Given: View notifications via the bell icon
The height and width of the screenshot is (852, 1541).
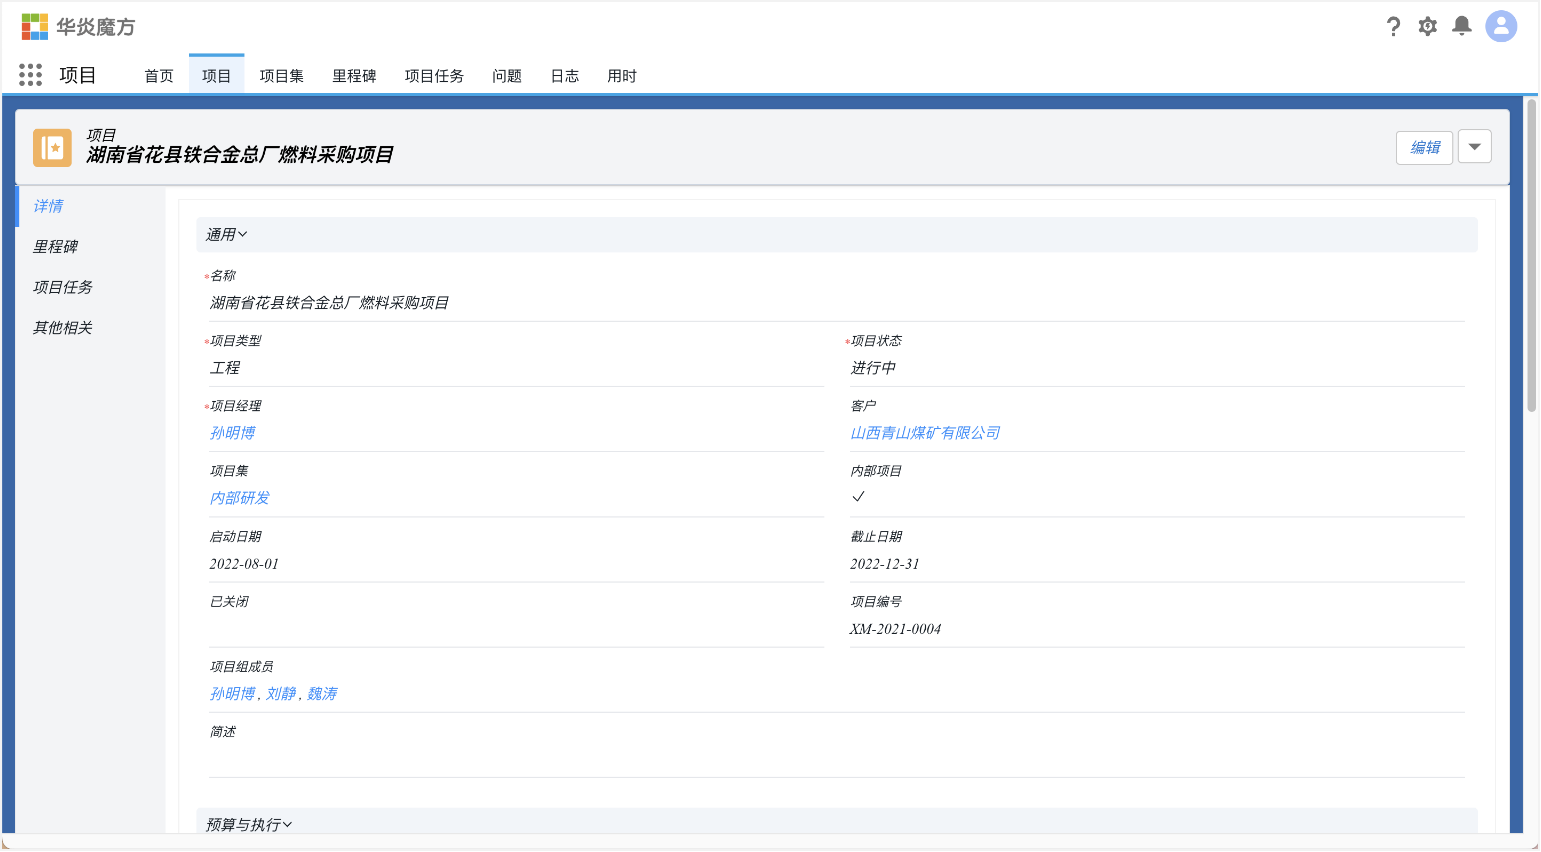Looking at the screenshot, I should click(1461, 27).
